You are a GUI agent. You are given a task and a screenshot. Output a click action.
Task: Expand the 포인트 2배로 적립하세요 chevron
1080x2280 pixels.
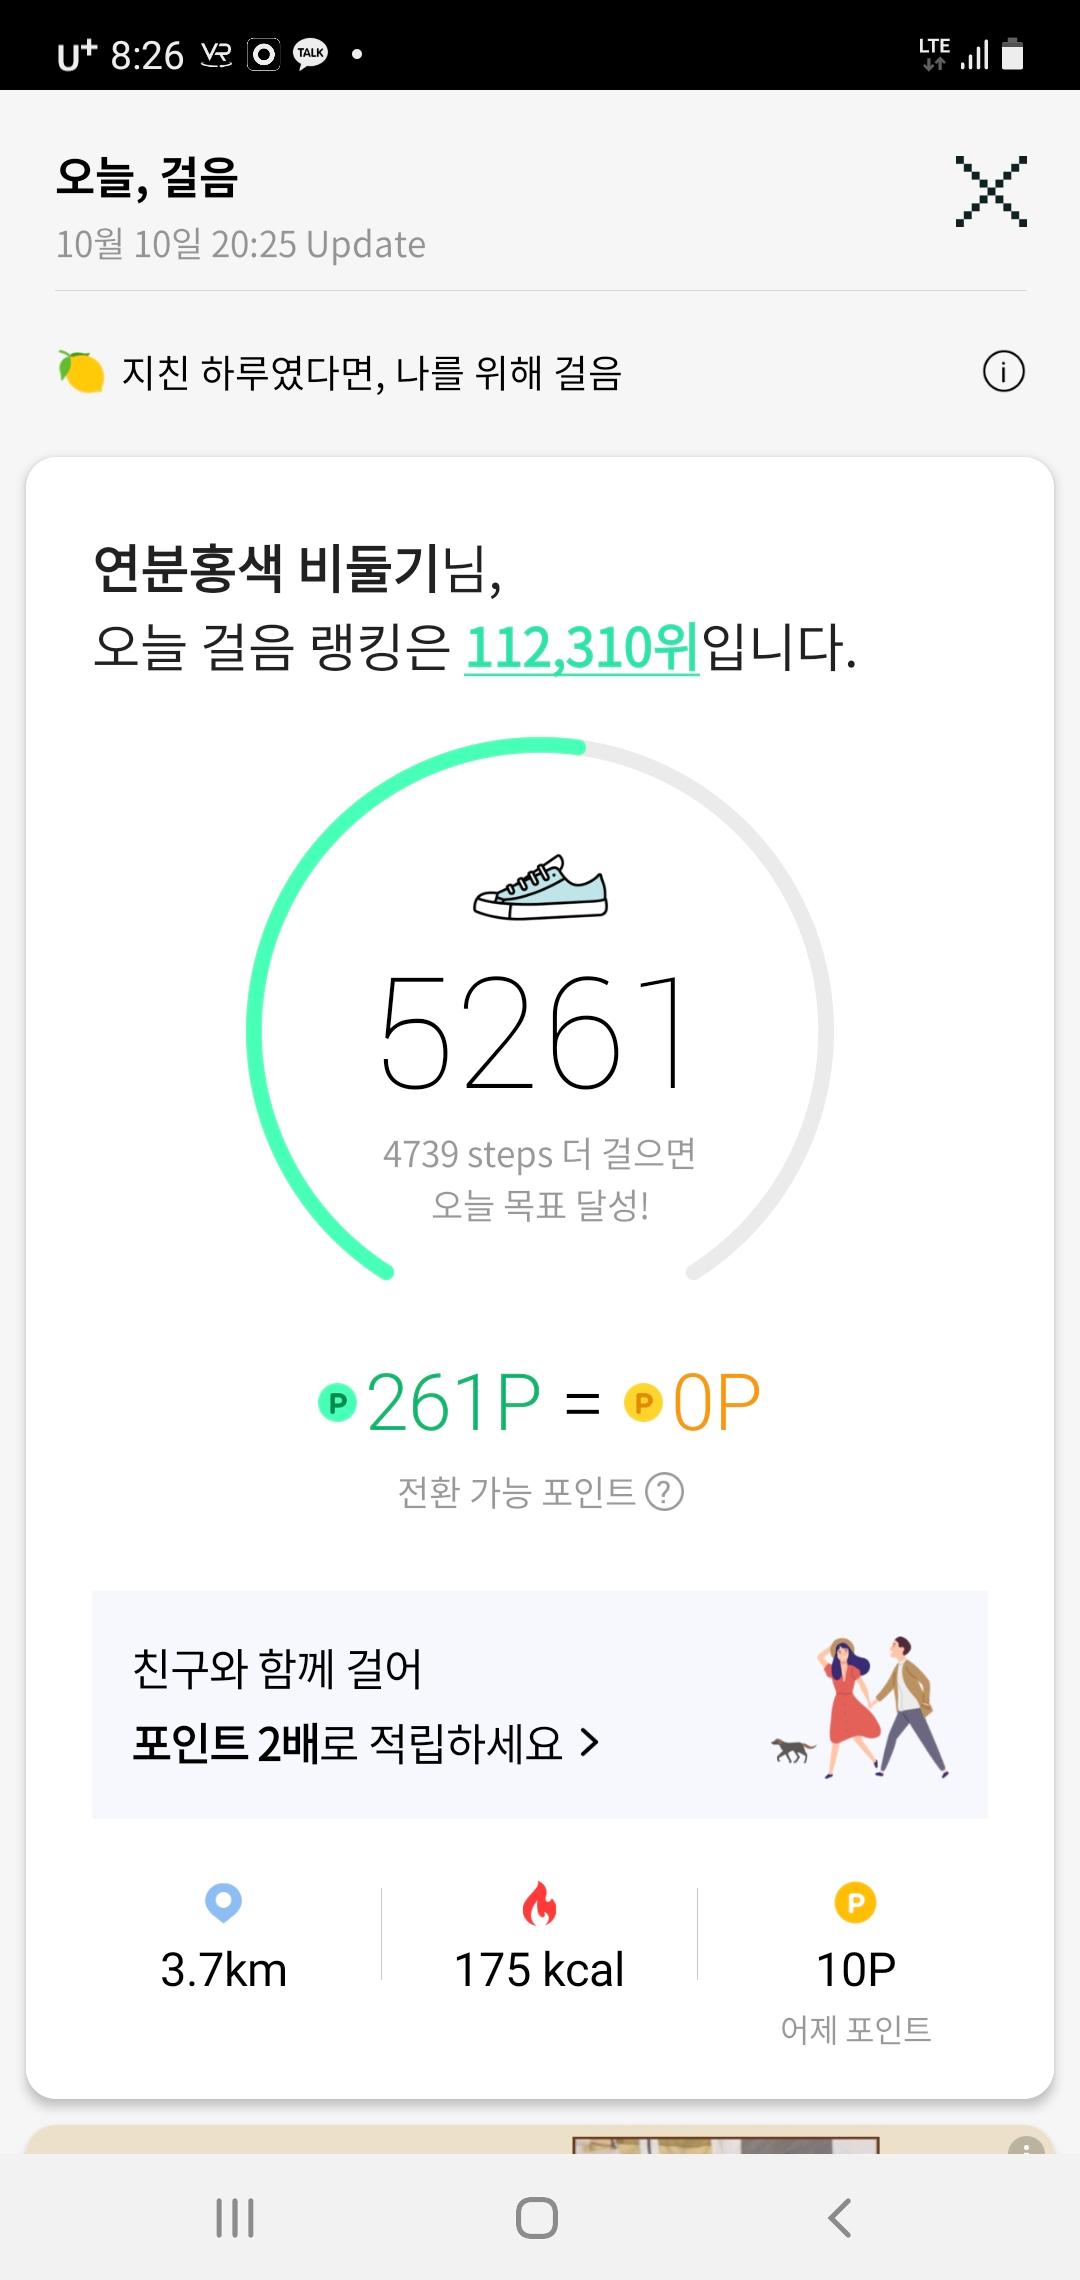click(x=590, y=1744)
